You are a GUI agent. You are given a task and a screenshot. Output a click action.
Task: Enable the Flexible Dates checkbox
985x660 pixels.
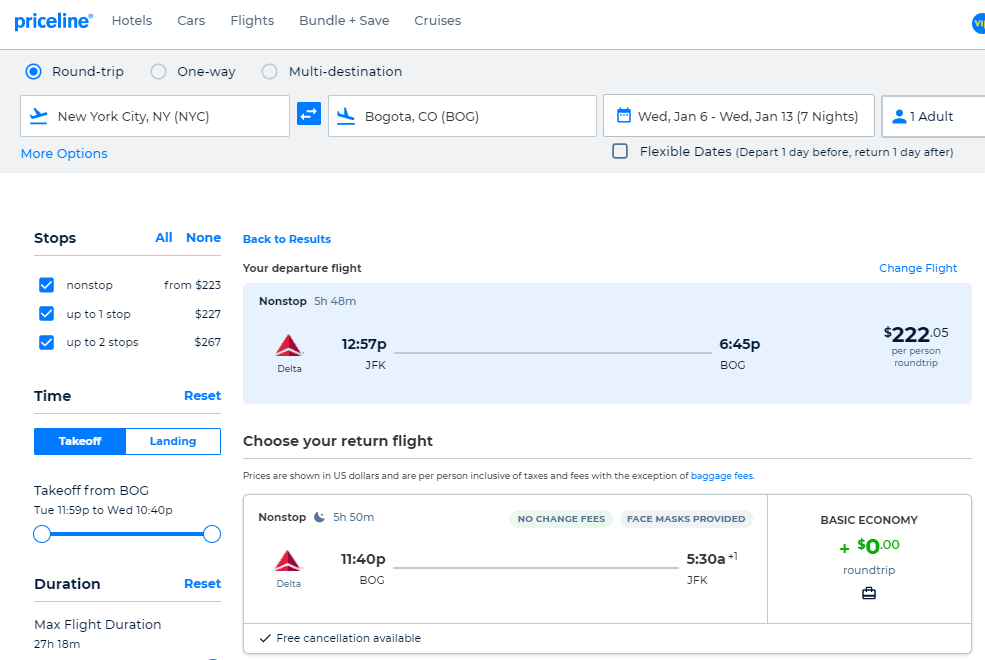click(620, 151)
